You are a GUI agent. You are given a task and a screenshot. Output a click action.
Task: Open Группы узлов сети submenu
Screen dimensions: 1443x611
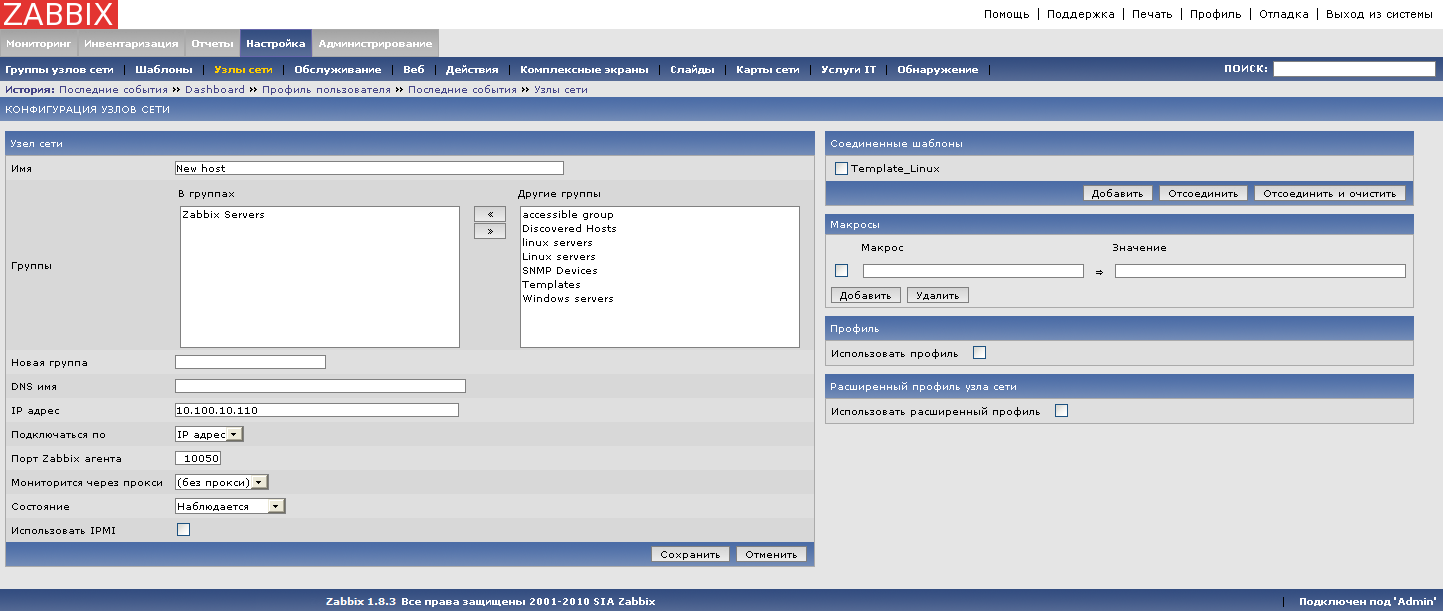click(x=59, y=70)
